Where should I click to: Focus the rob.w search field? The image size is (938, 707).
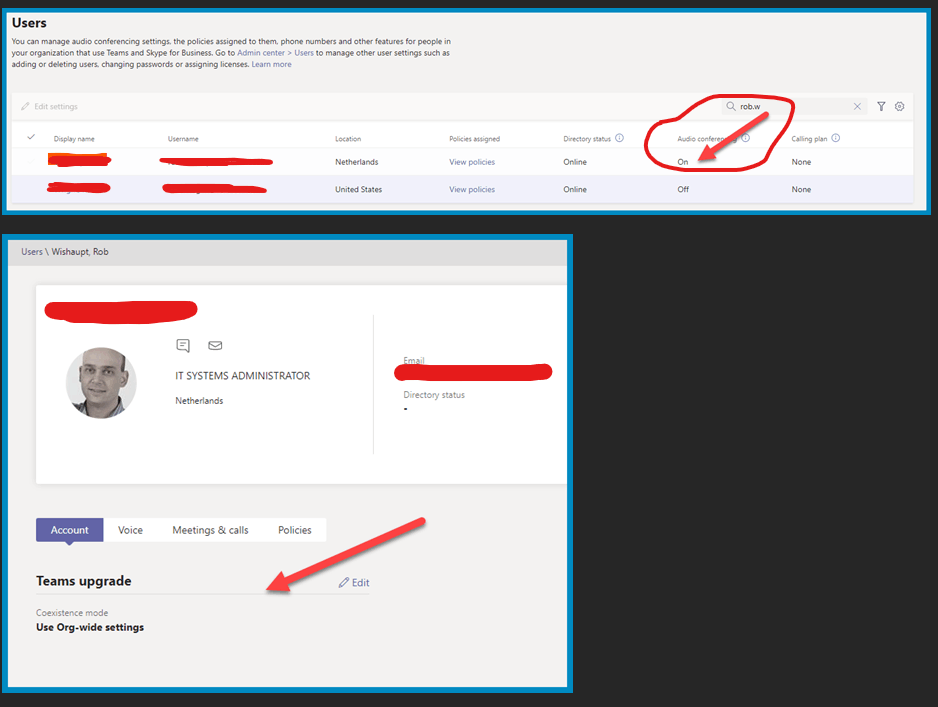[x=794, y=106]
